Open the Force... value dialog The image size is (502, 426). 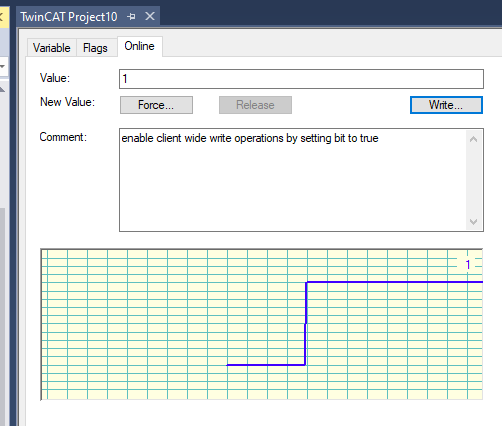point(156,105)
